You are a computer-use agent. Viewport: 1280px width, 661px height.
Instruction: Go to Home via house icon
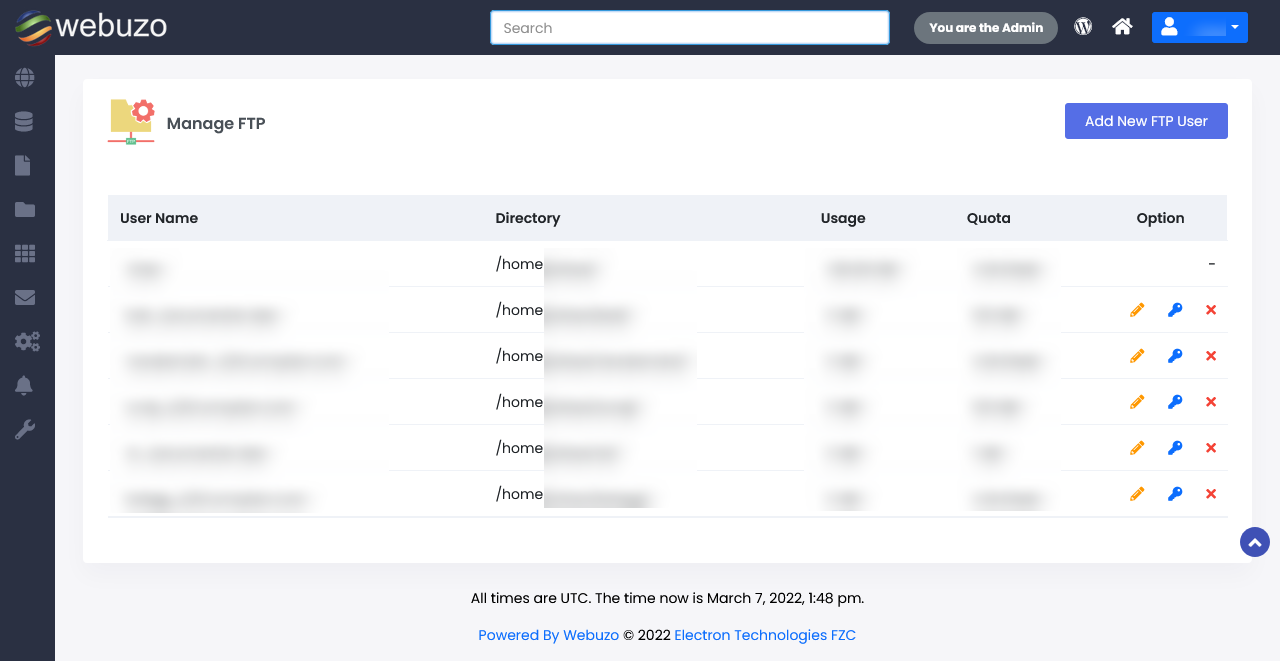tap(1122, 27)
